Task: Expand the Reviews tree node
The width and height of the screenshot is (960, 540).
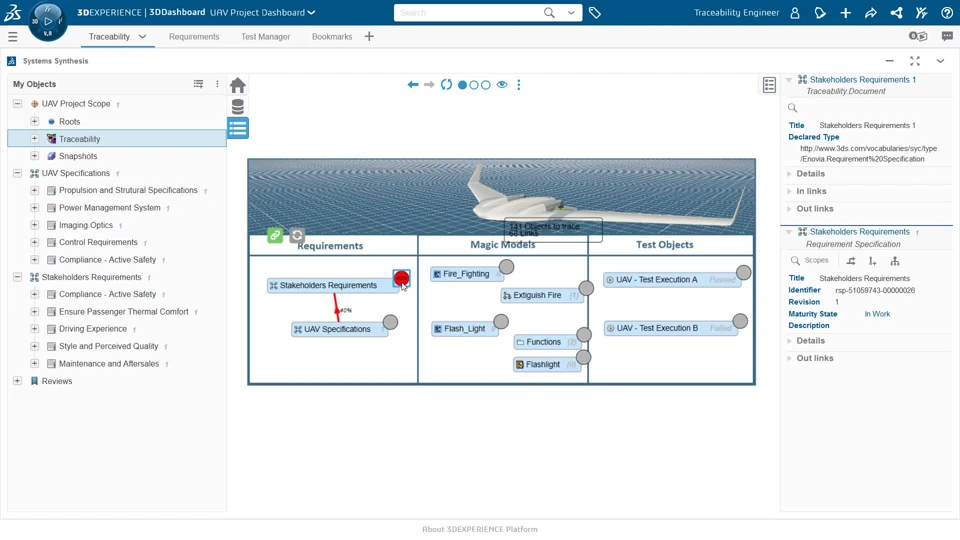Action: click(x=17, y=381)
